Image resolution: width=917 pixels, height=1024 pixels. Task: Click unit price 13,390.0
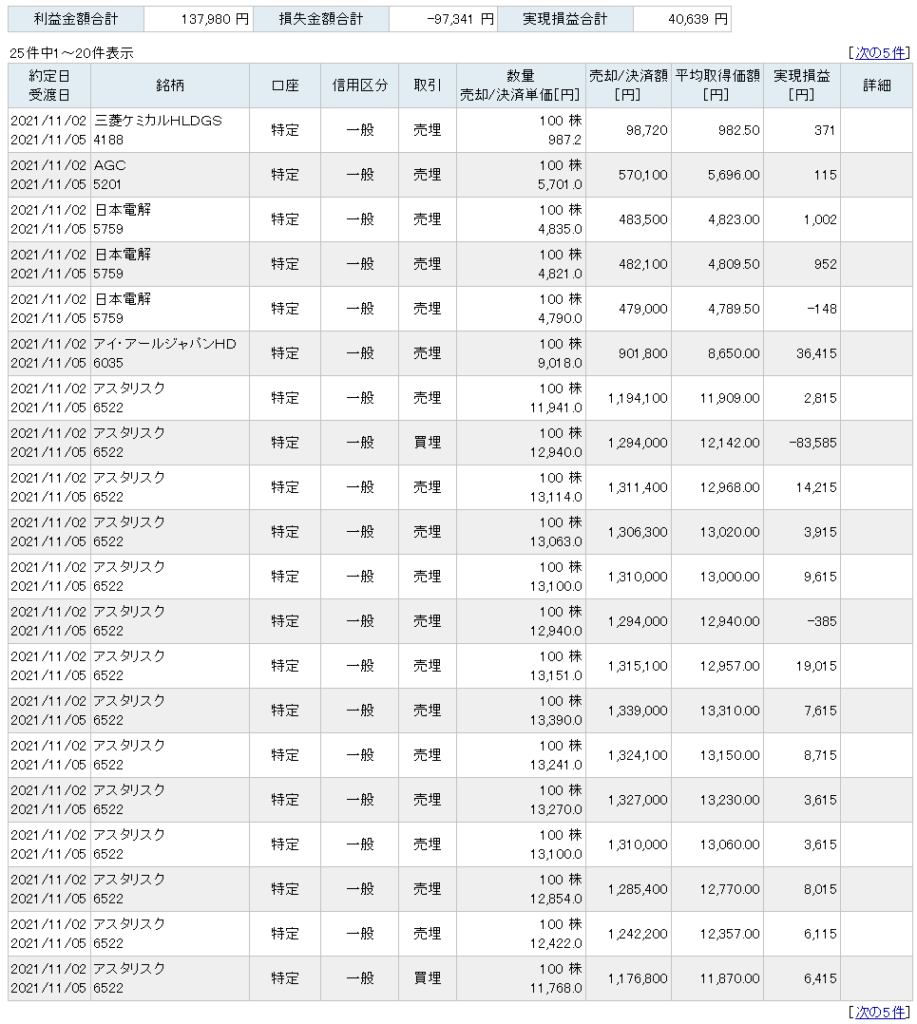click(556, 720)
